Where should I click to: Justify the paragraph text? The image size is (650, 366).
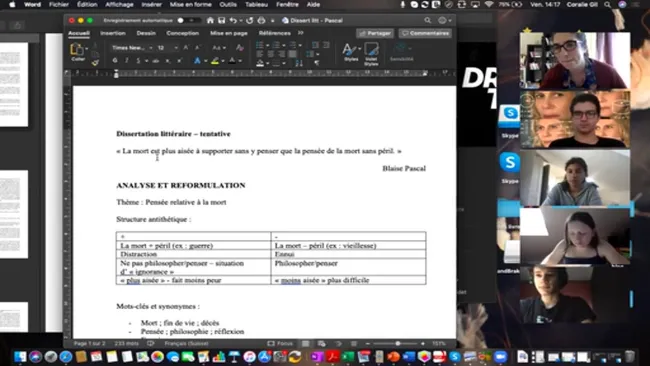point(292,54)
